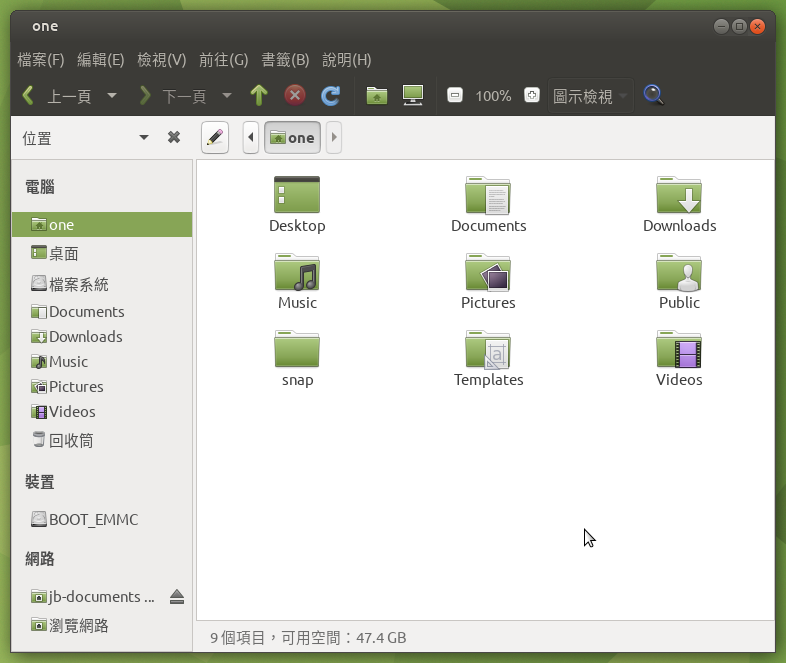Open the 檢視(V) menu
Screen dimensions: 786x663
pyautogui.click(x=161, y=60)
